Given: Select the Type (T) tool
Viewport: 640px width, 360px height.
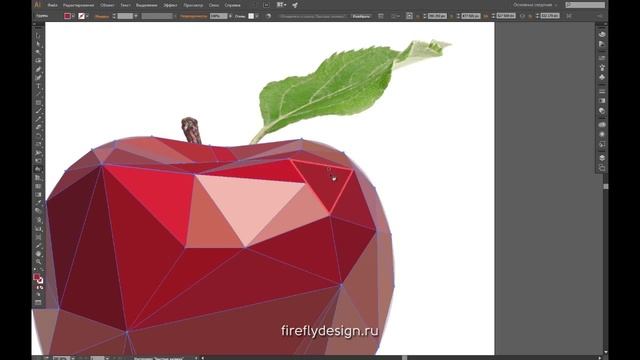Looking at the screenshot, I should click(x=38, y=86).
